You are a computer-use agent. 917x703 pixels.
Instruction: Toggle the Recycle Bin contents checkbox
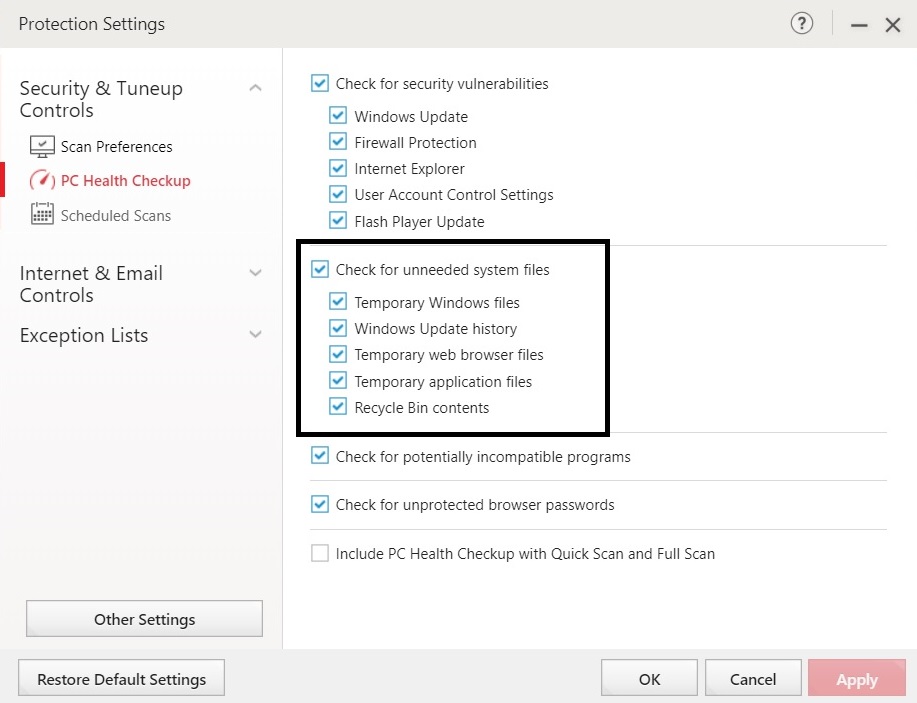click(x=338, y=406)
